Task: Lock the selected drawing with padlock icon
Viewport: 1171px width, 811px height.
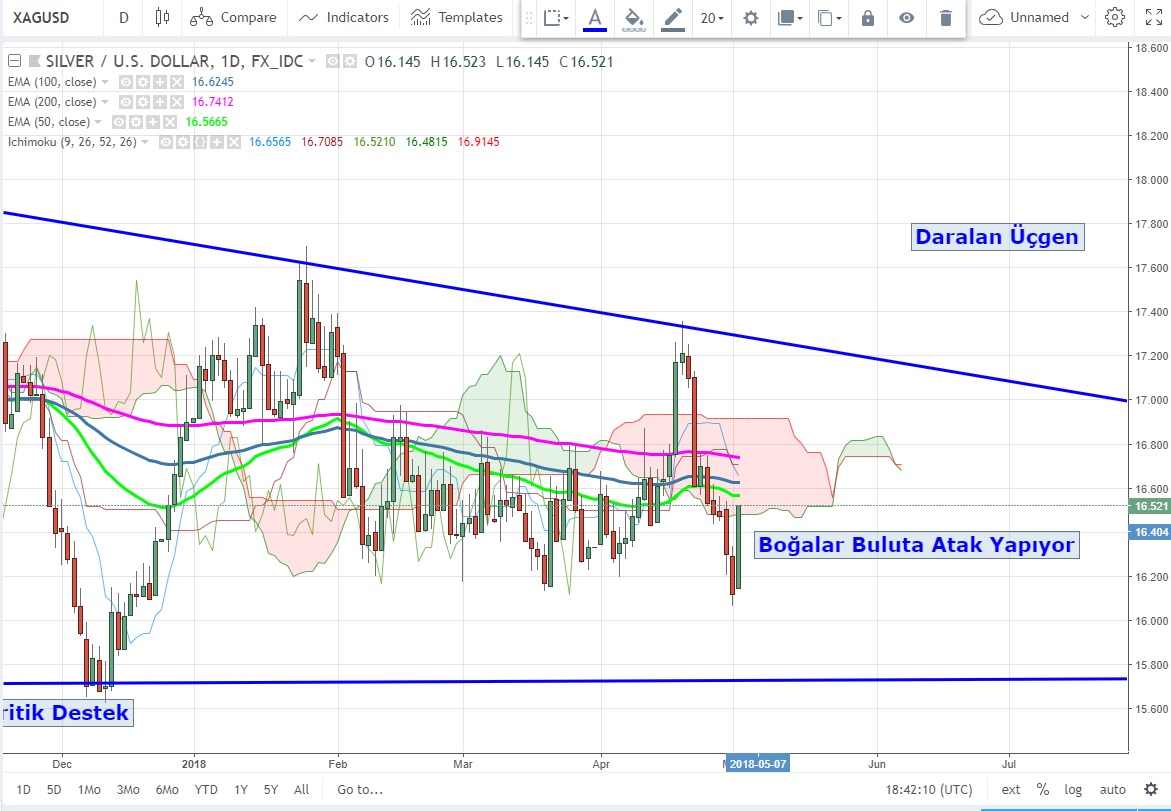Action: [867, 18]
